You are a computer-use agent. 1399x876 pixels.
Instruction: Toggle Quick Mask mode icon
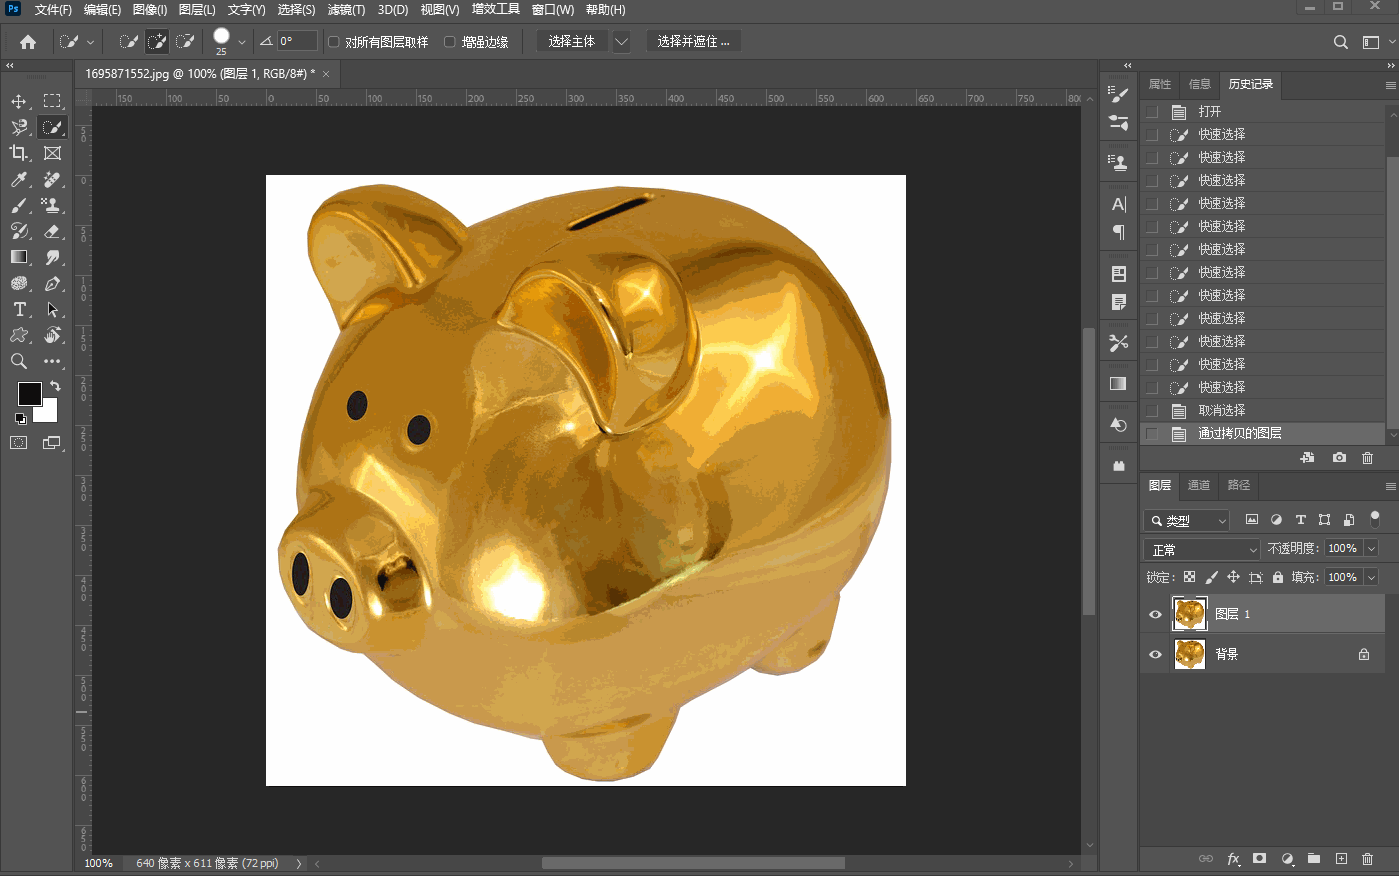click(19, 442)
